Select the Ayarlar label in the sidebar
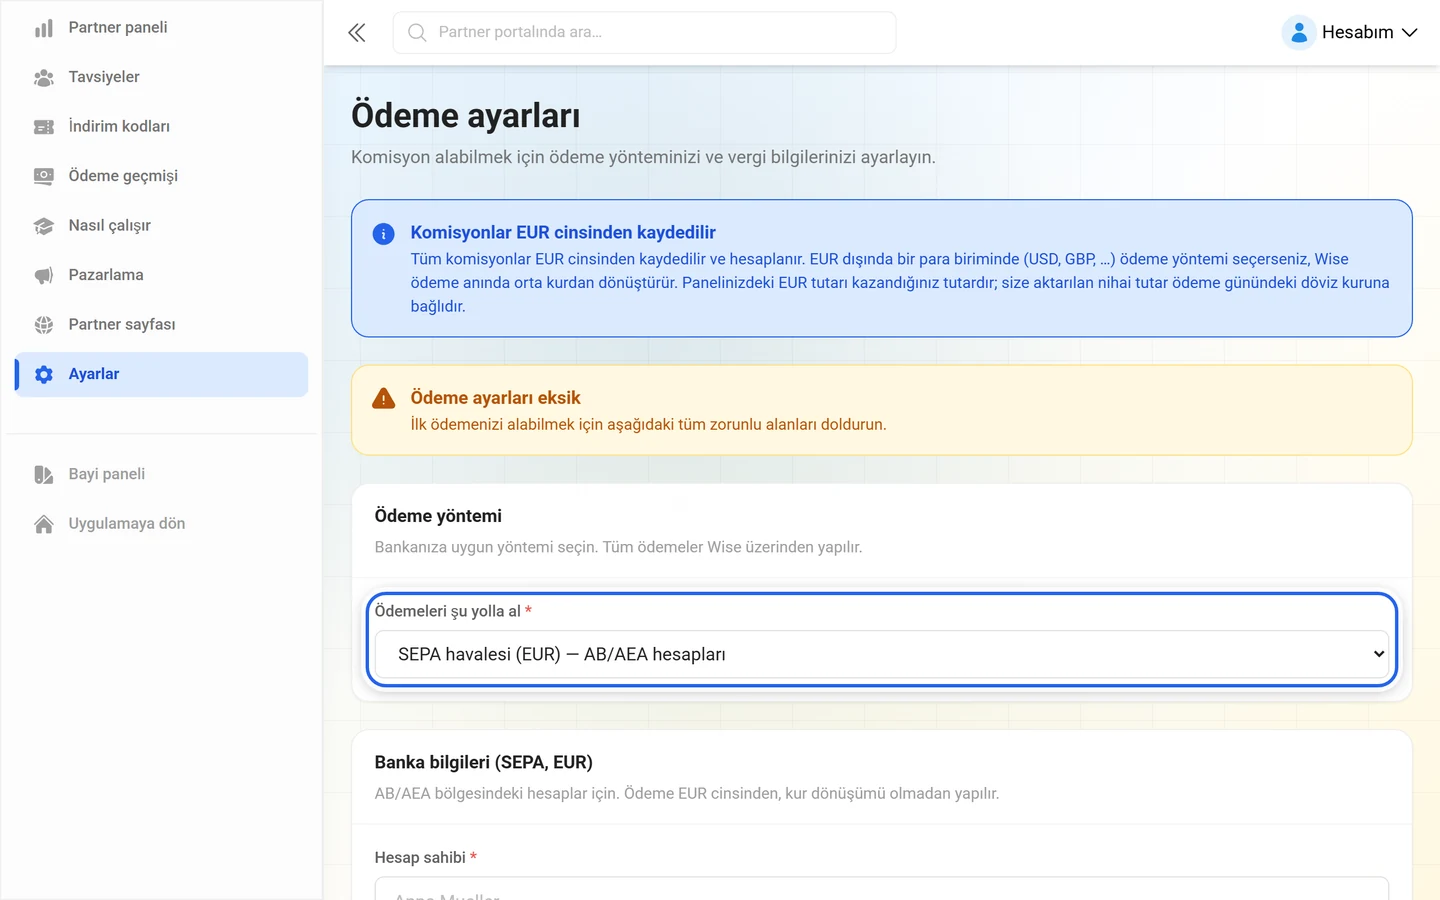Screen dimensions: 1440x900 pos(94,374)
